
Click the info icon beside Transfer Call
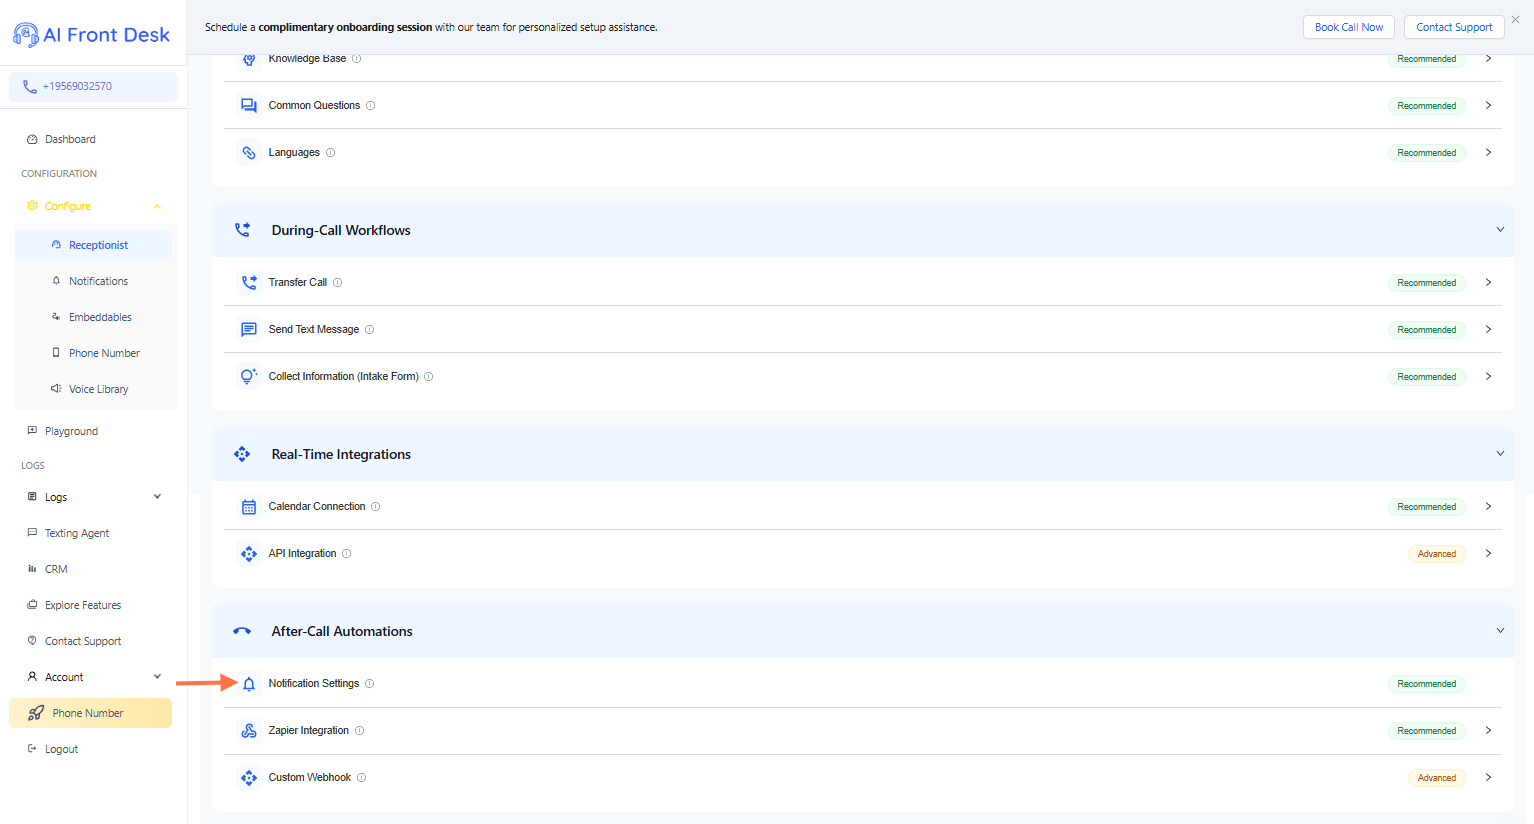click(x=337, y=283)
